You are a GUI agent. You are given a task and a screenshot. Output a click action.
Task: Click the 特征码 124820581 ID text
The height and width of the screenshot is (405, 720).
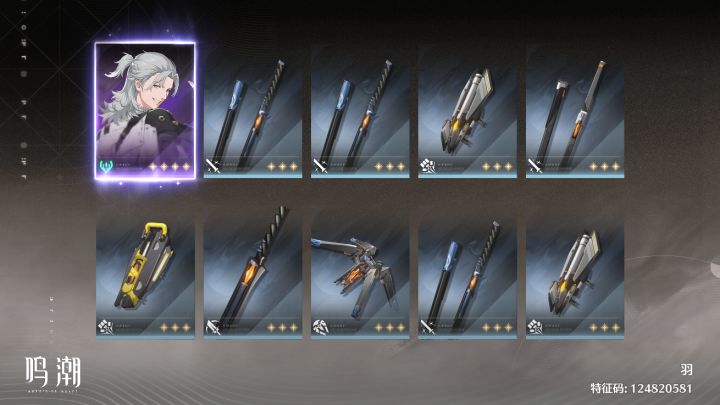pos(641,388)
